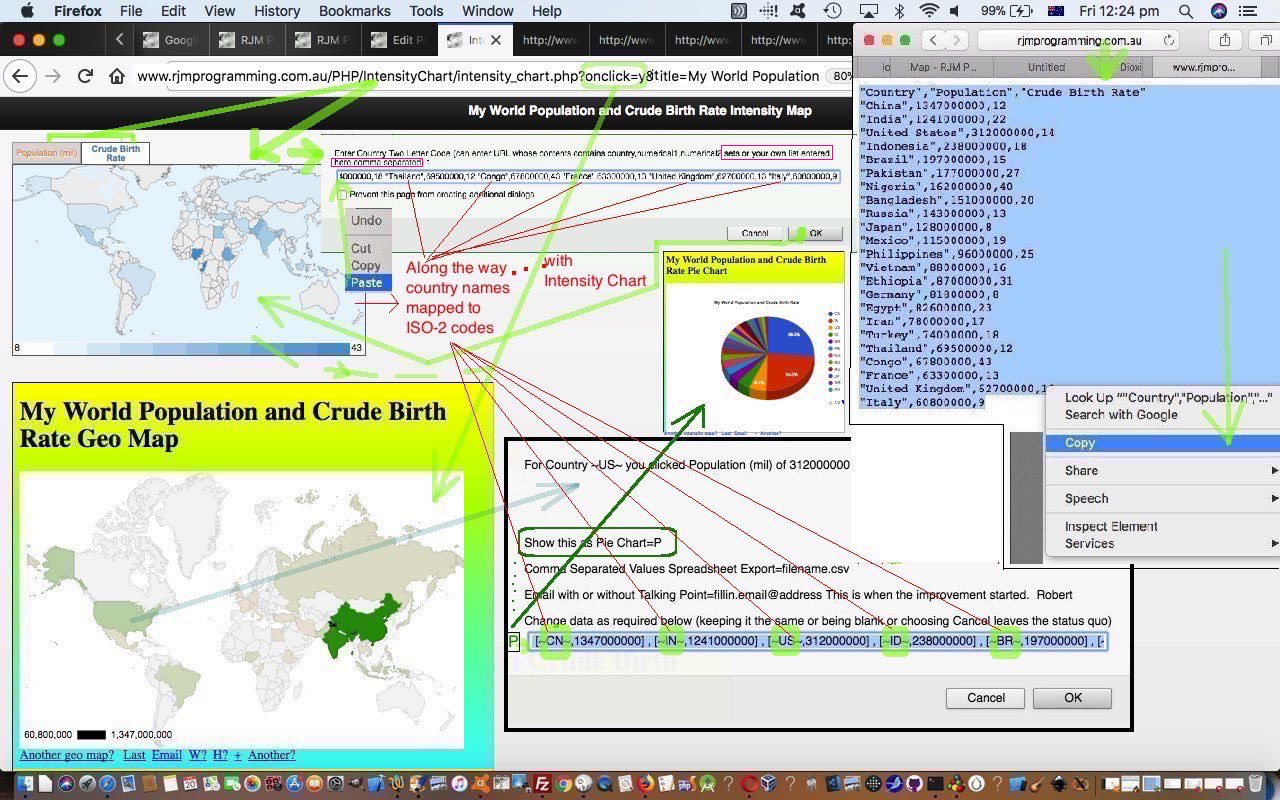The height and width of the screenshot is (800, 1280).
Task: Click the top prompt's country data input
Action: 588,177
